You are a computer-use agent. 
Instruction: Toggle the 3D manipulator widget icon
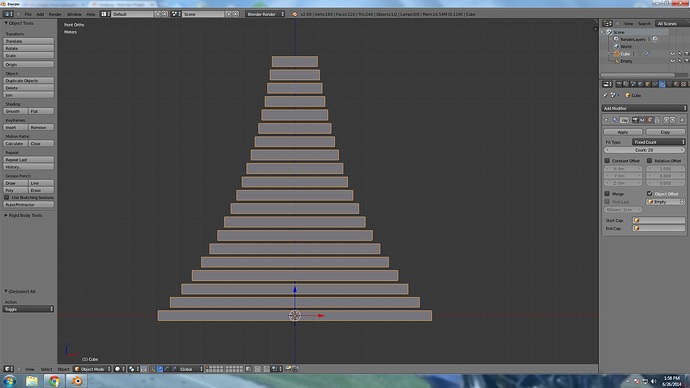pyautogui.click(x=152, y=369)
